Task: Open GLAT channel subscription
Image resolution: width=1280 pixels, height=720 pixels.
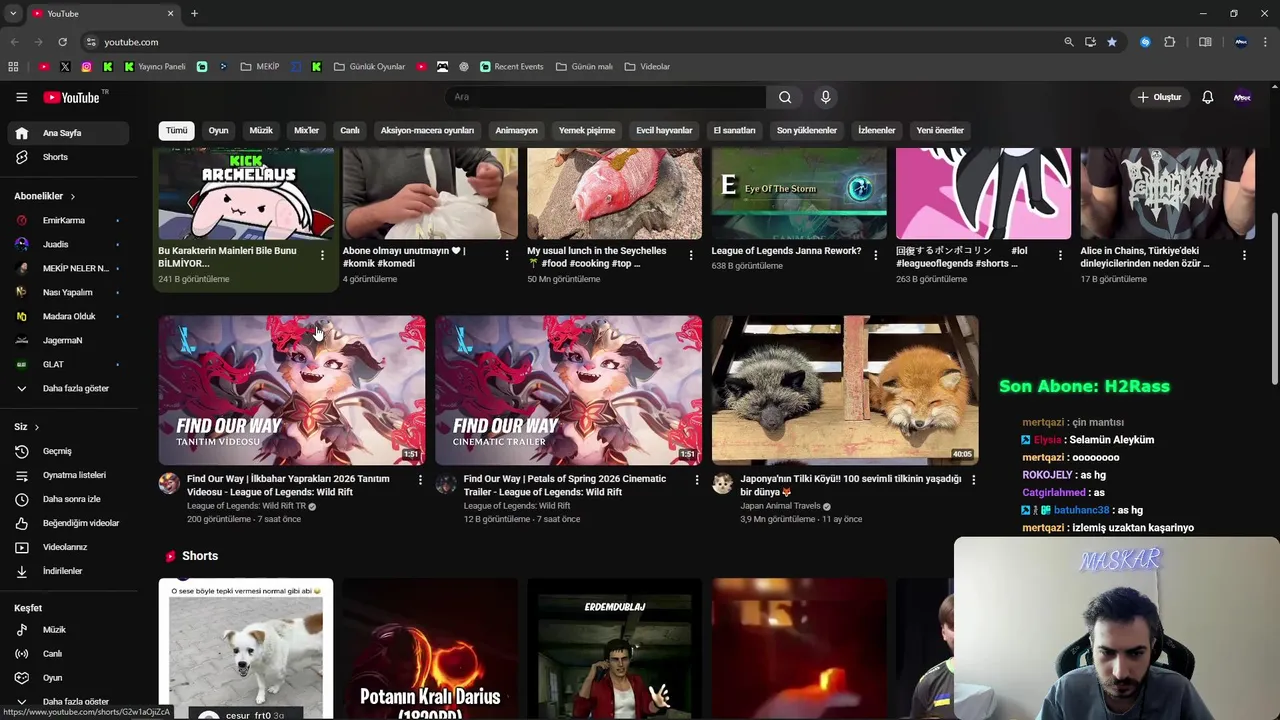Action: (x=68, y=364)
